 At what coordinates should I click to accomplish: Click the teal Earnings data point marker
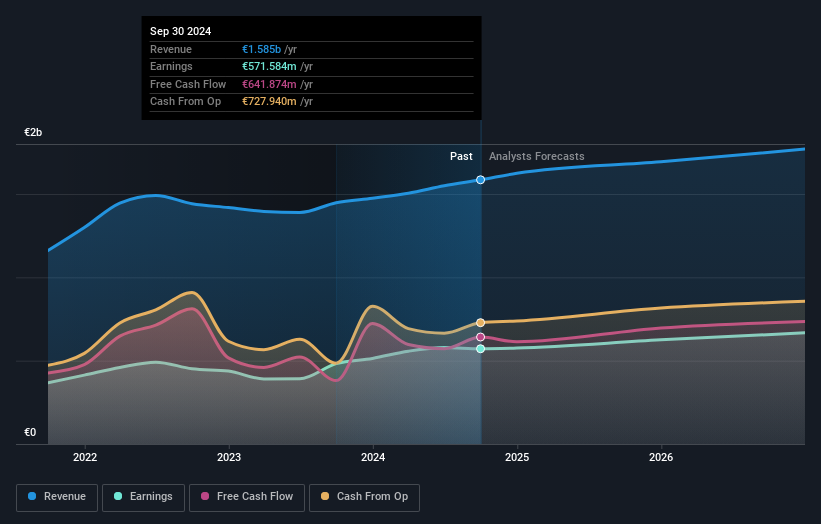(x=481, y=349)
